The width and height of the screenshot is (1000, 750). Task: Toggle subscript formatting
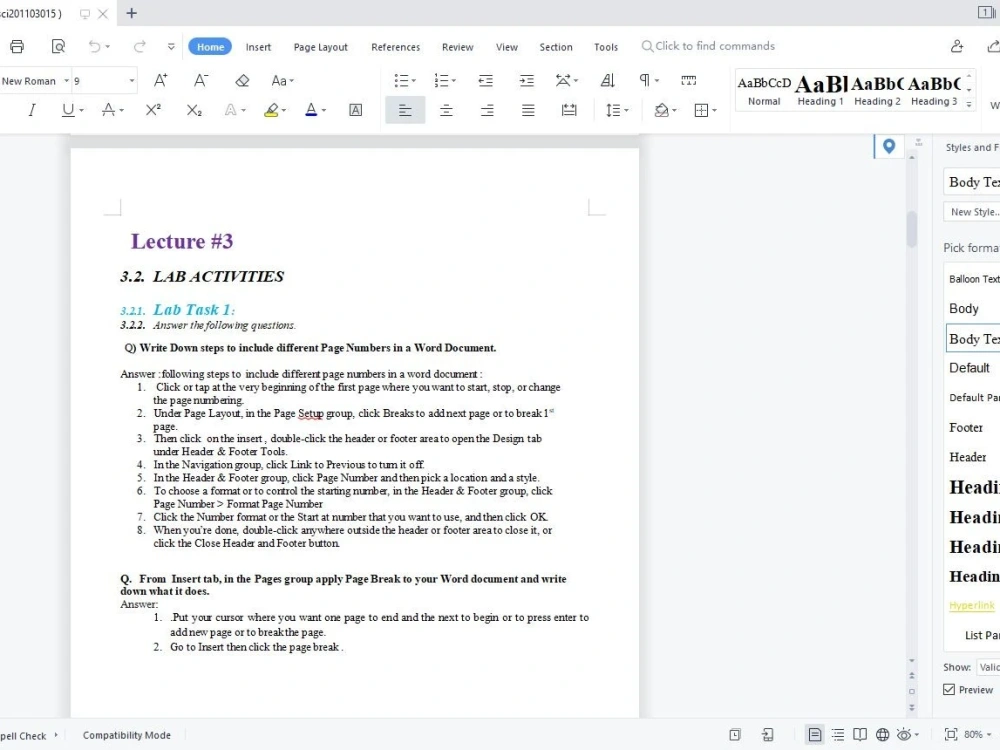point(194,110)
